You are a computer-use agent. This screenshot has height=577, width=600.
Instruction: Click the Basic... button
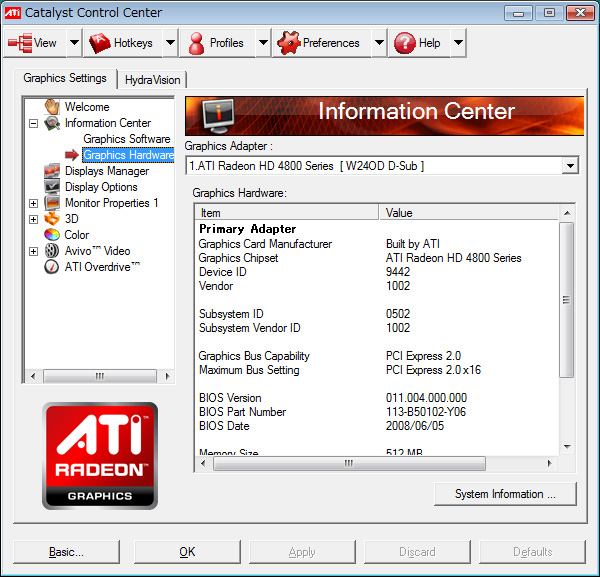tap(66, 552)
